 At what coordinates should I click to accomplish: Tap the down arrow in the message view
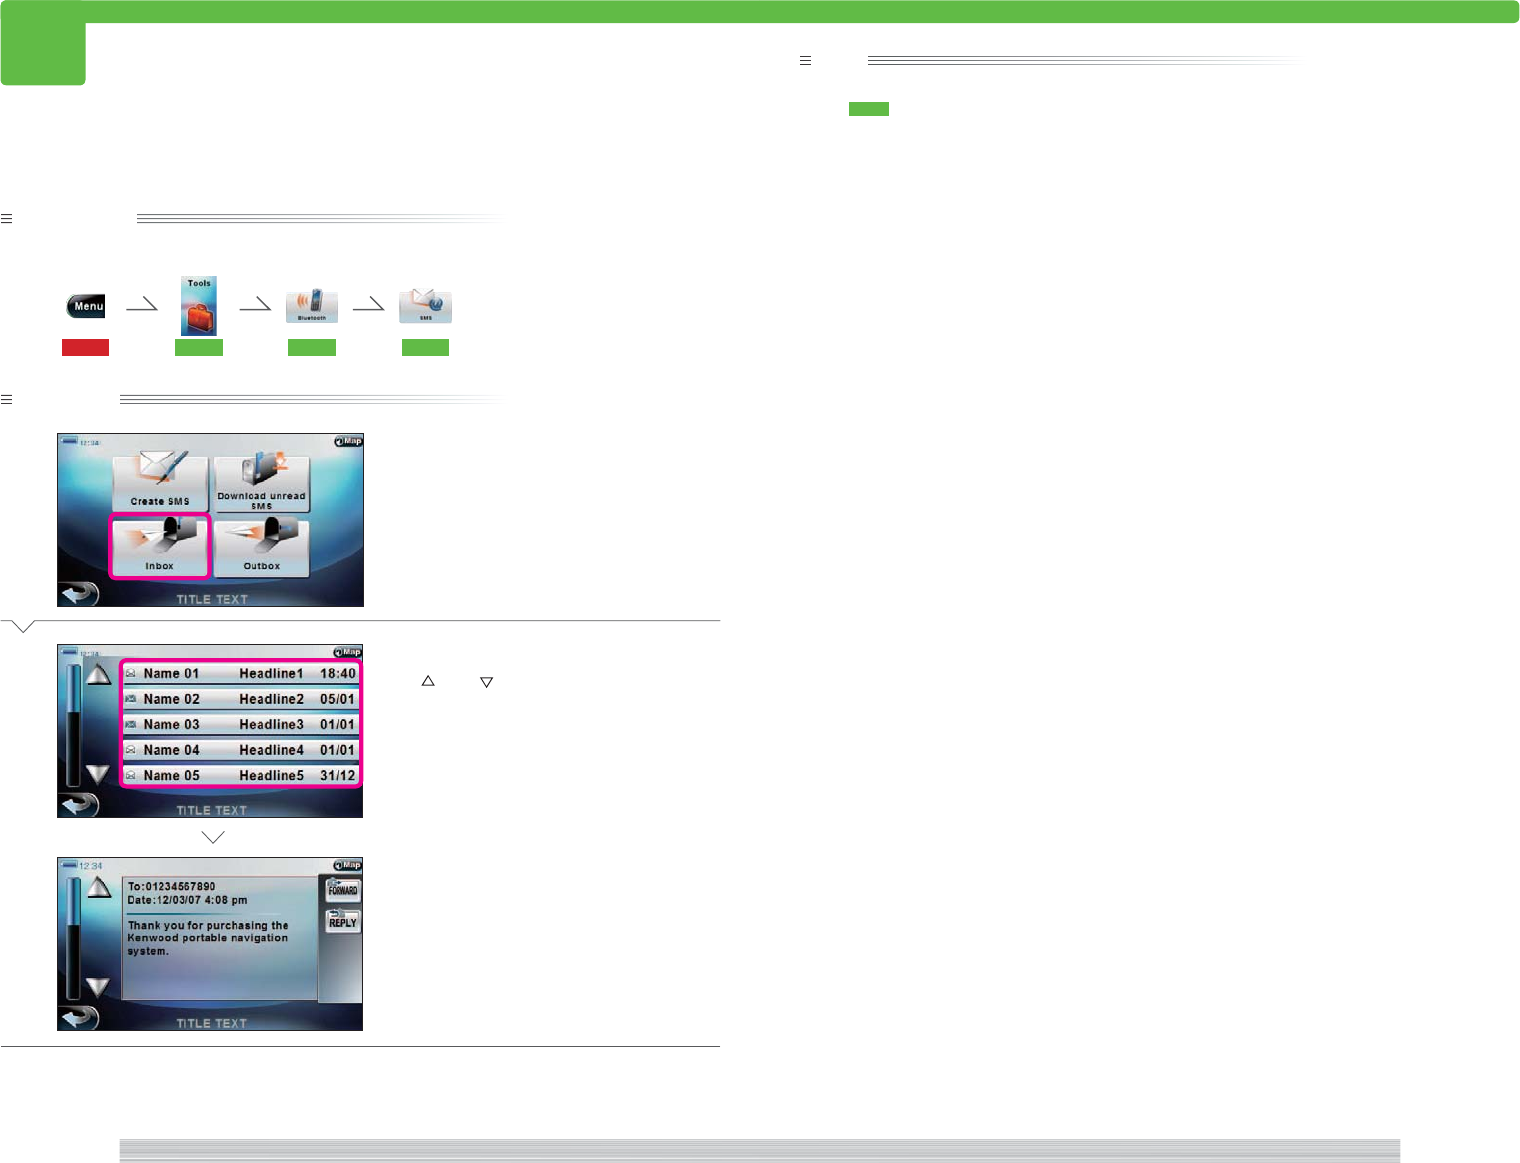[x=98, y=987]
